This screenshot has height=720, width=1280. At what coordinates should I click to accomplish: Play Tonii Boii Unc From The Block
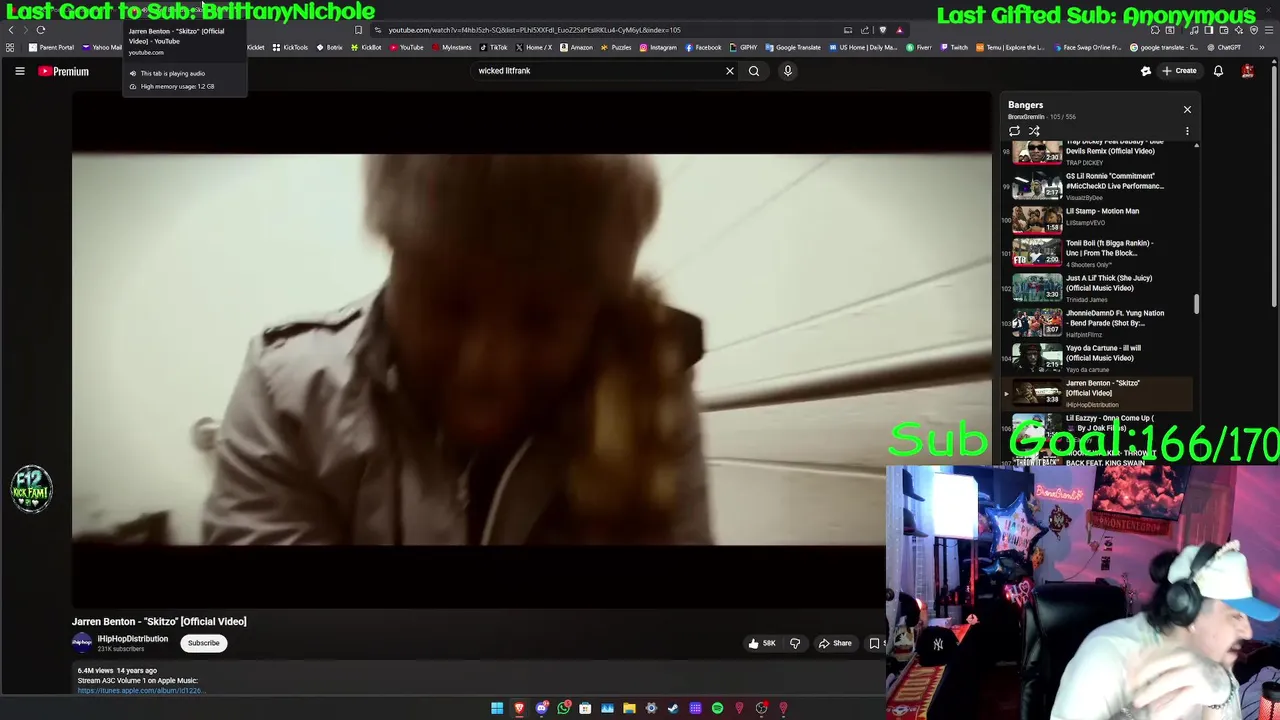(x=1097, y=252)
